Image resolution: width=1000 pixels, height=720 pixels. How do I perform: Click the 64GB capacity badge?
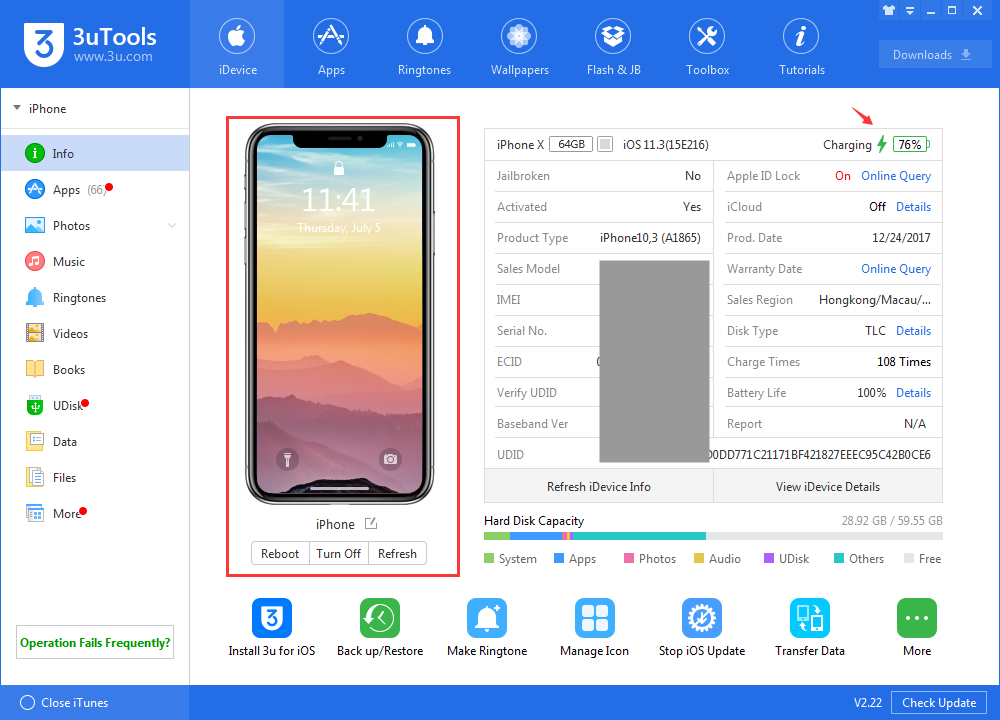click(571, 144)
